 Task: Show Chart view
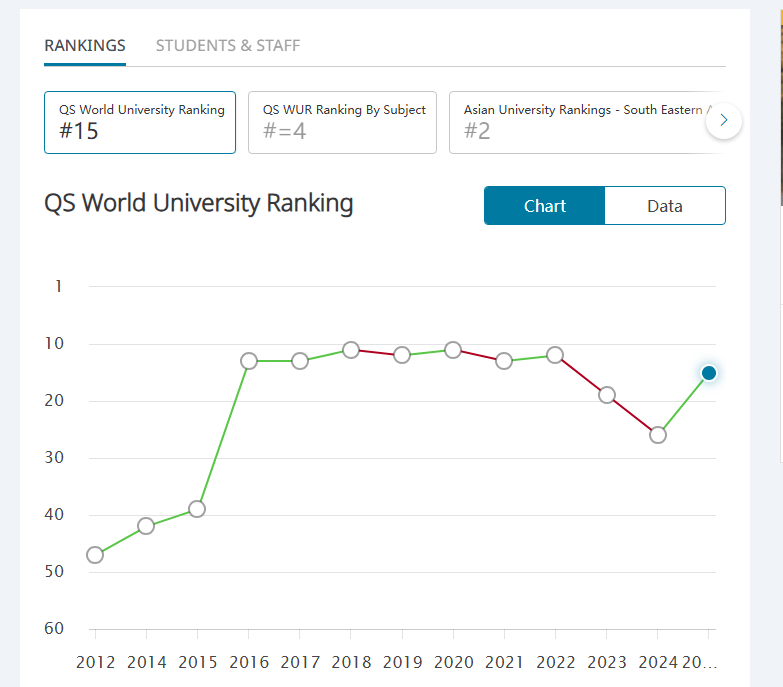544,206
